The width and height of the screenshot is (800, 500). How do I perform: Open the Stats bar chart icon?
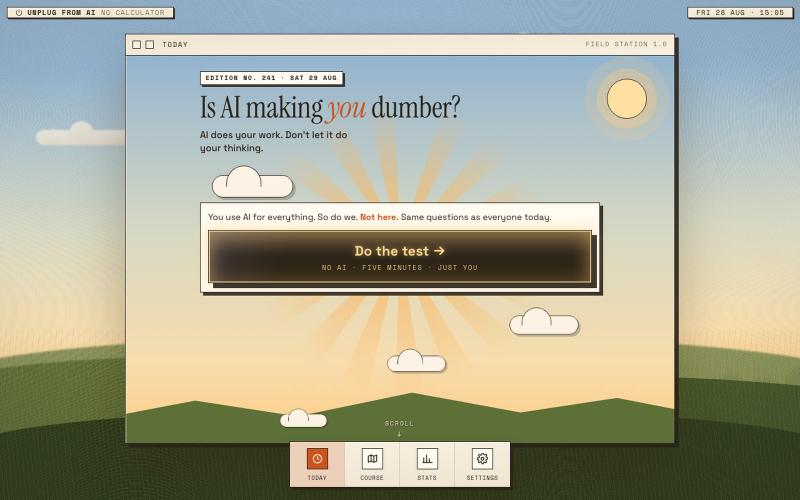pyautogui.click(x=427, y=459)
